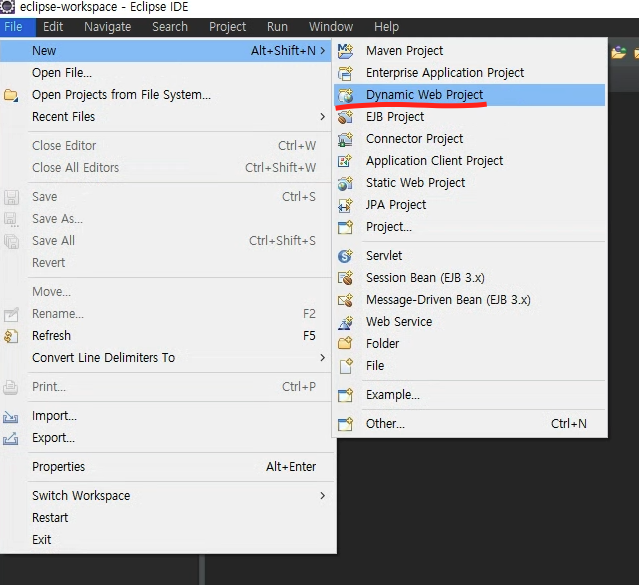Click the Application Client Project icon
The height and width of the screenshot is (585, 639).
click(x=345, y=161)
